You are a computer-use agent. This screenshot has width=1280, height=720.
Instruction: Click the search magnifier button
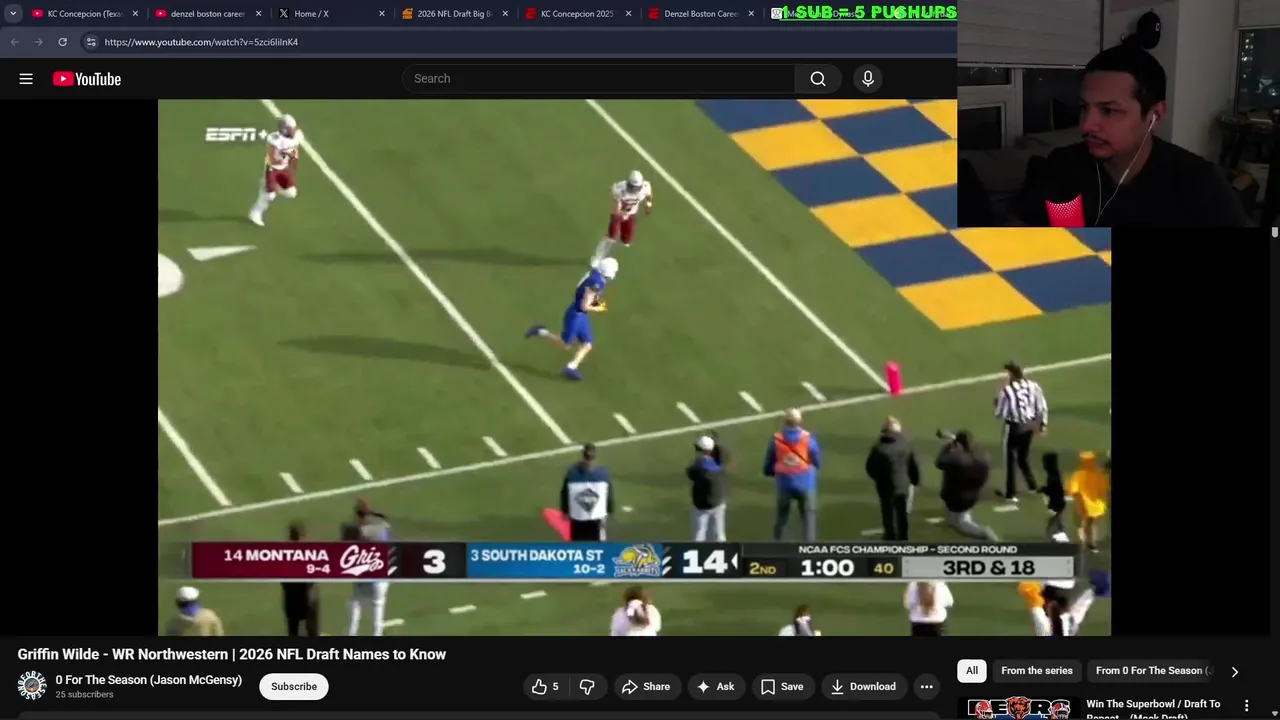tap(818, 79)
